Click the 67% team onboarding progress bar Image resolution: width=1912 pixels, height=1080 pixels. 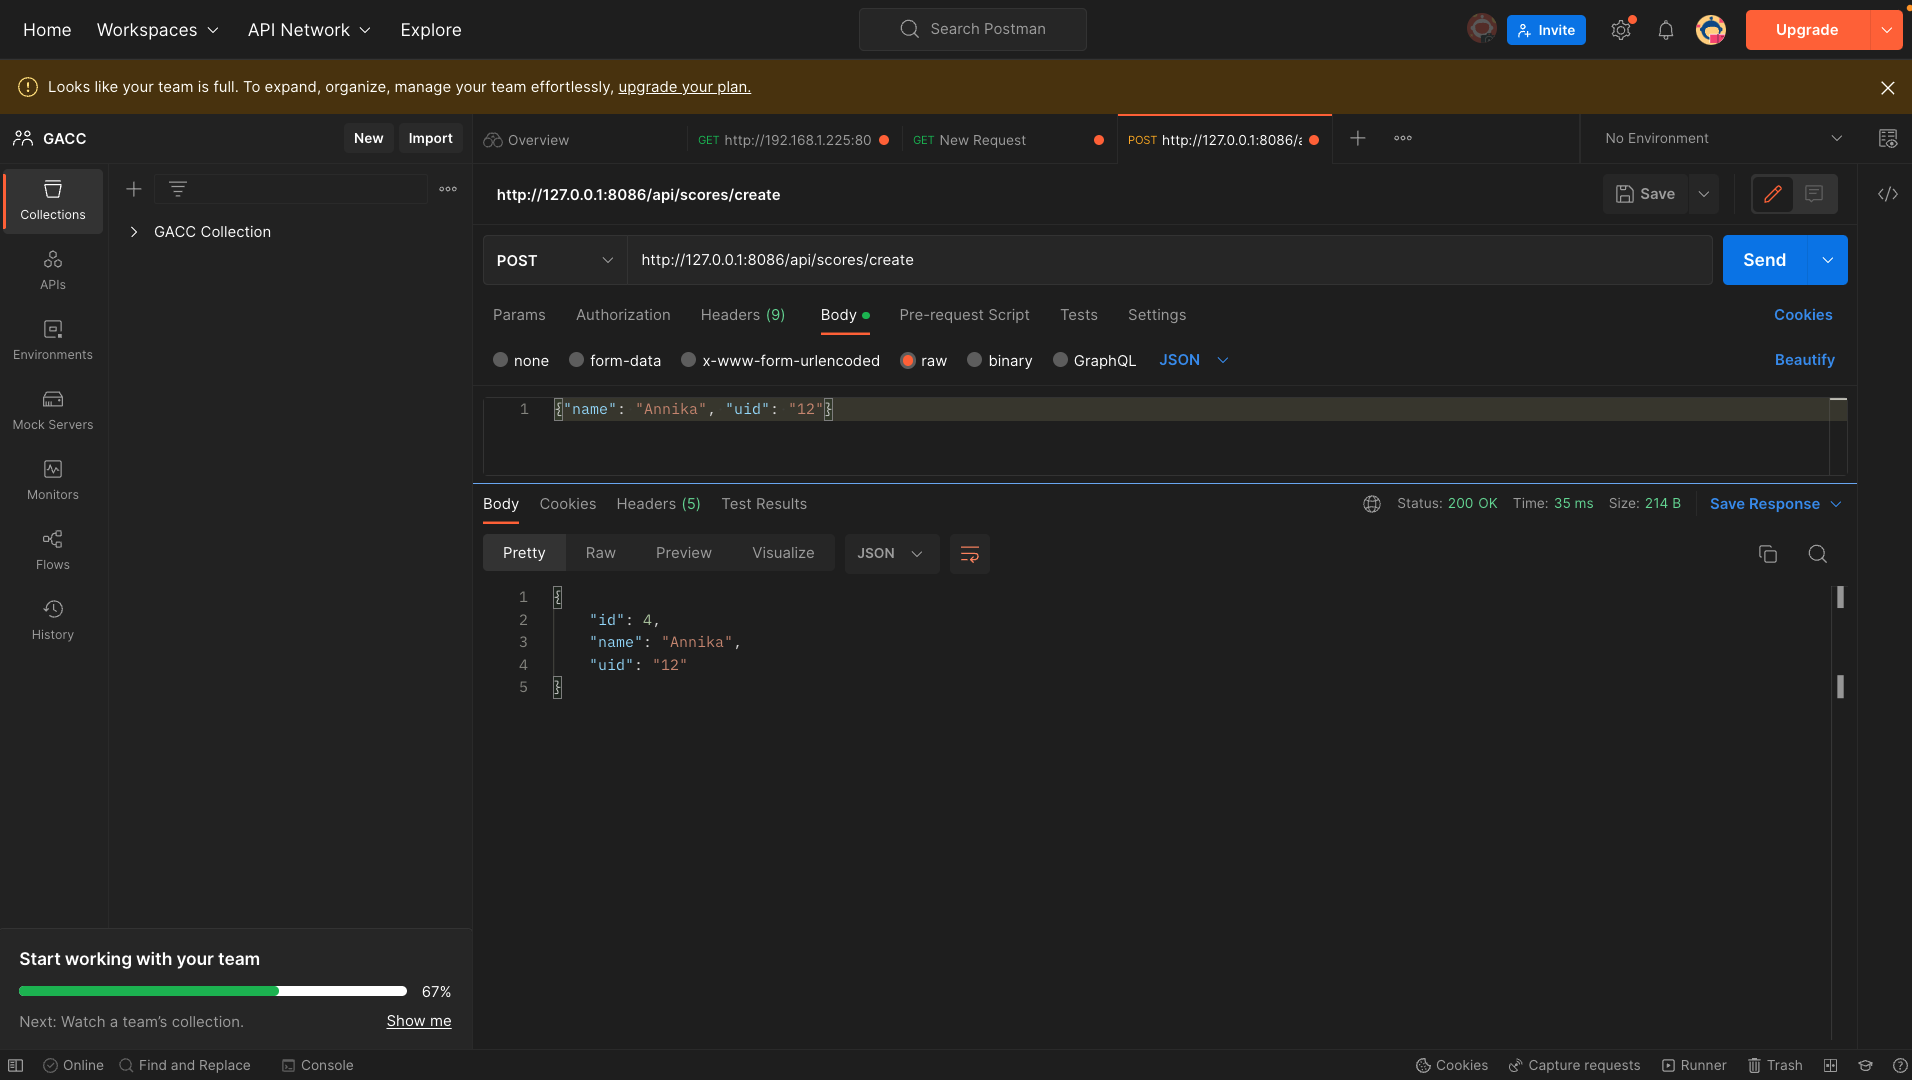(212, 990)
